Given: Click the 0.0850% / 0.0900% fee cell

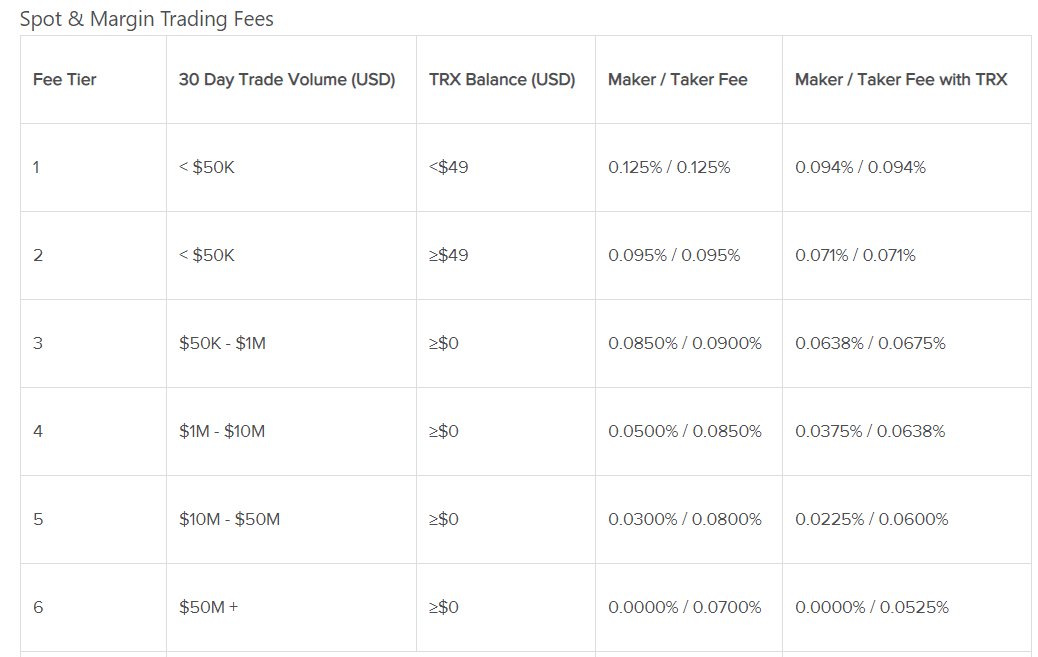Looking at the screenshot, I should [x=685, y=343].
